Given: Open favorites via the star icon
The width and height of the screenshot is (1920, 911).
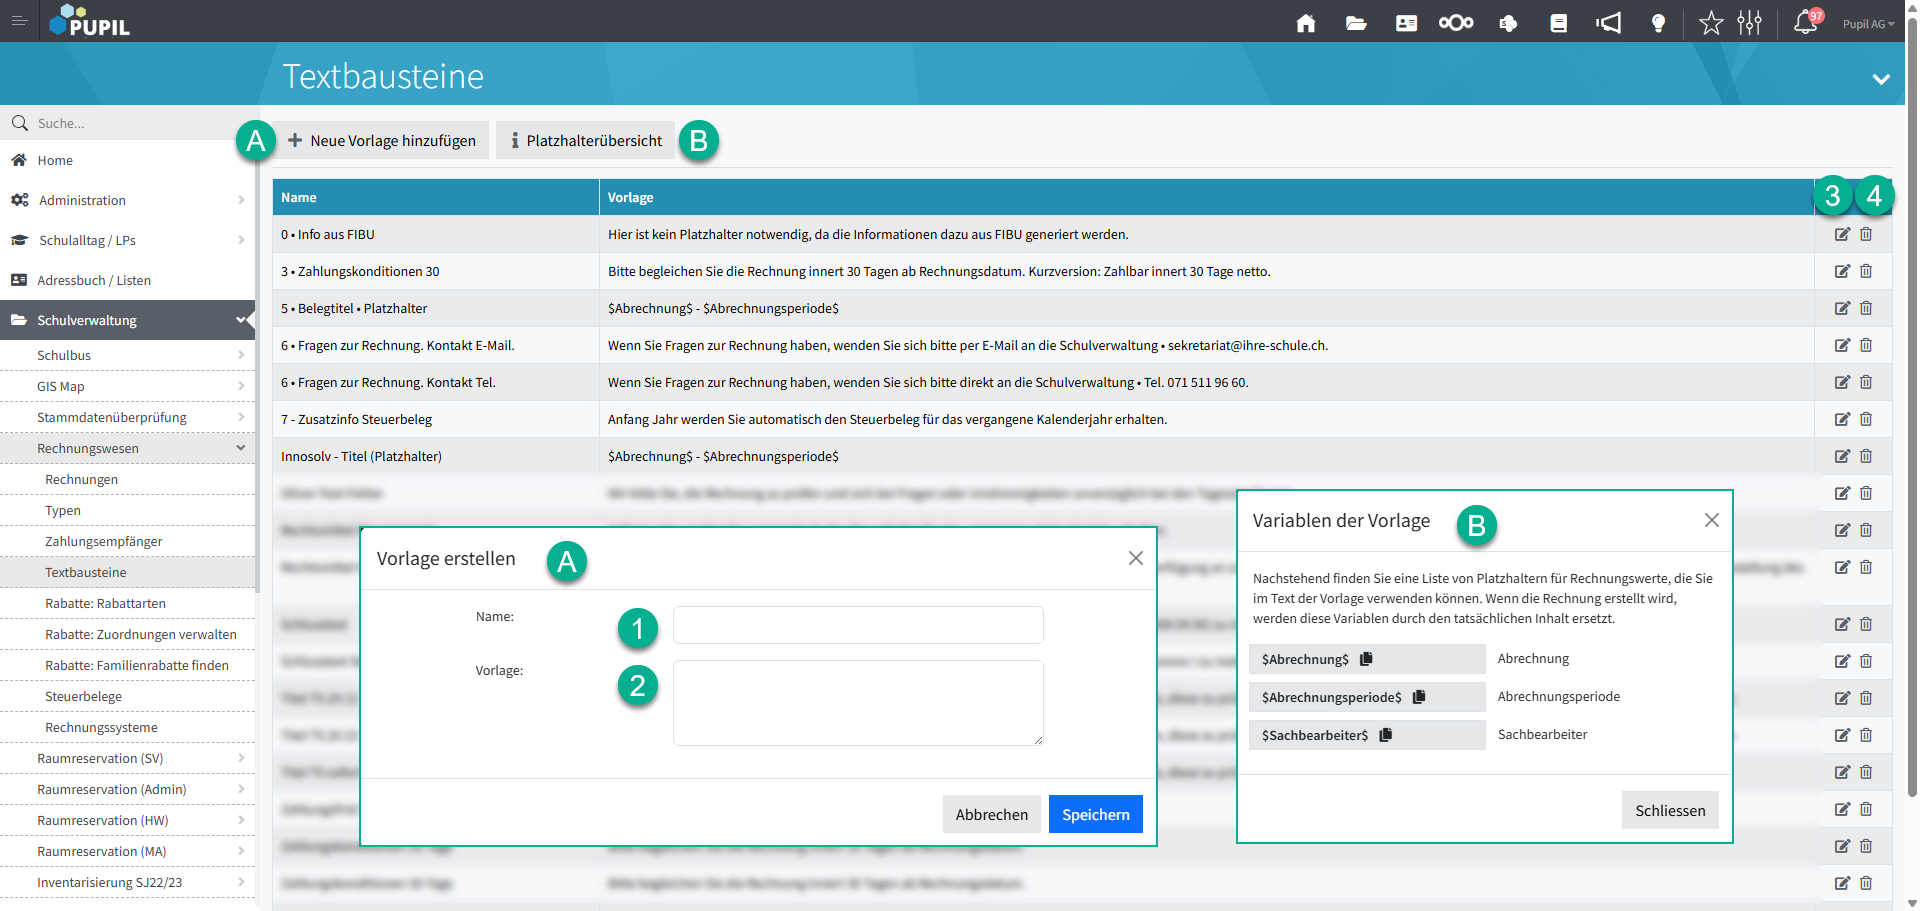Looking at the screenshot, I should coord(1711,23).
